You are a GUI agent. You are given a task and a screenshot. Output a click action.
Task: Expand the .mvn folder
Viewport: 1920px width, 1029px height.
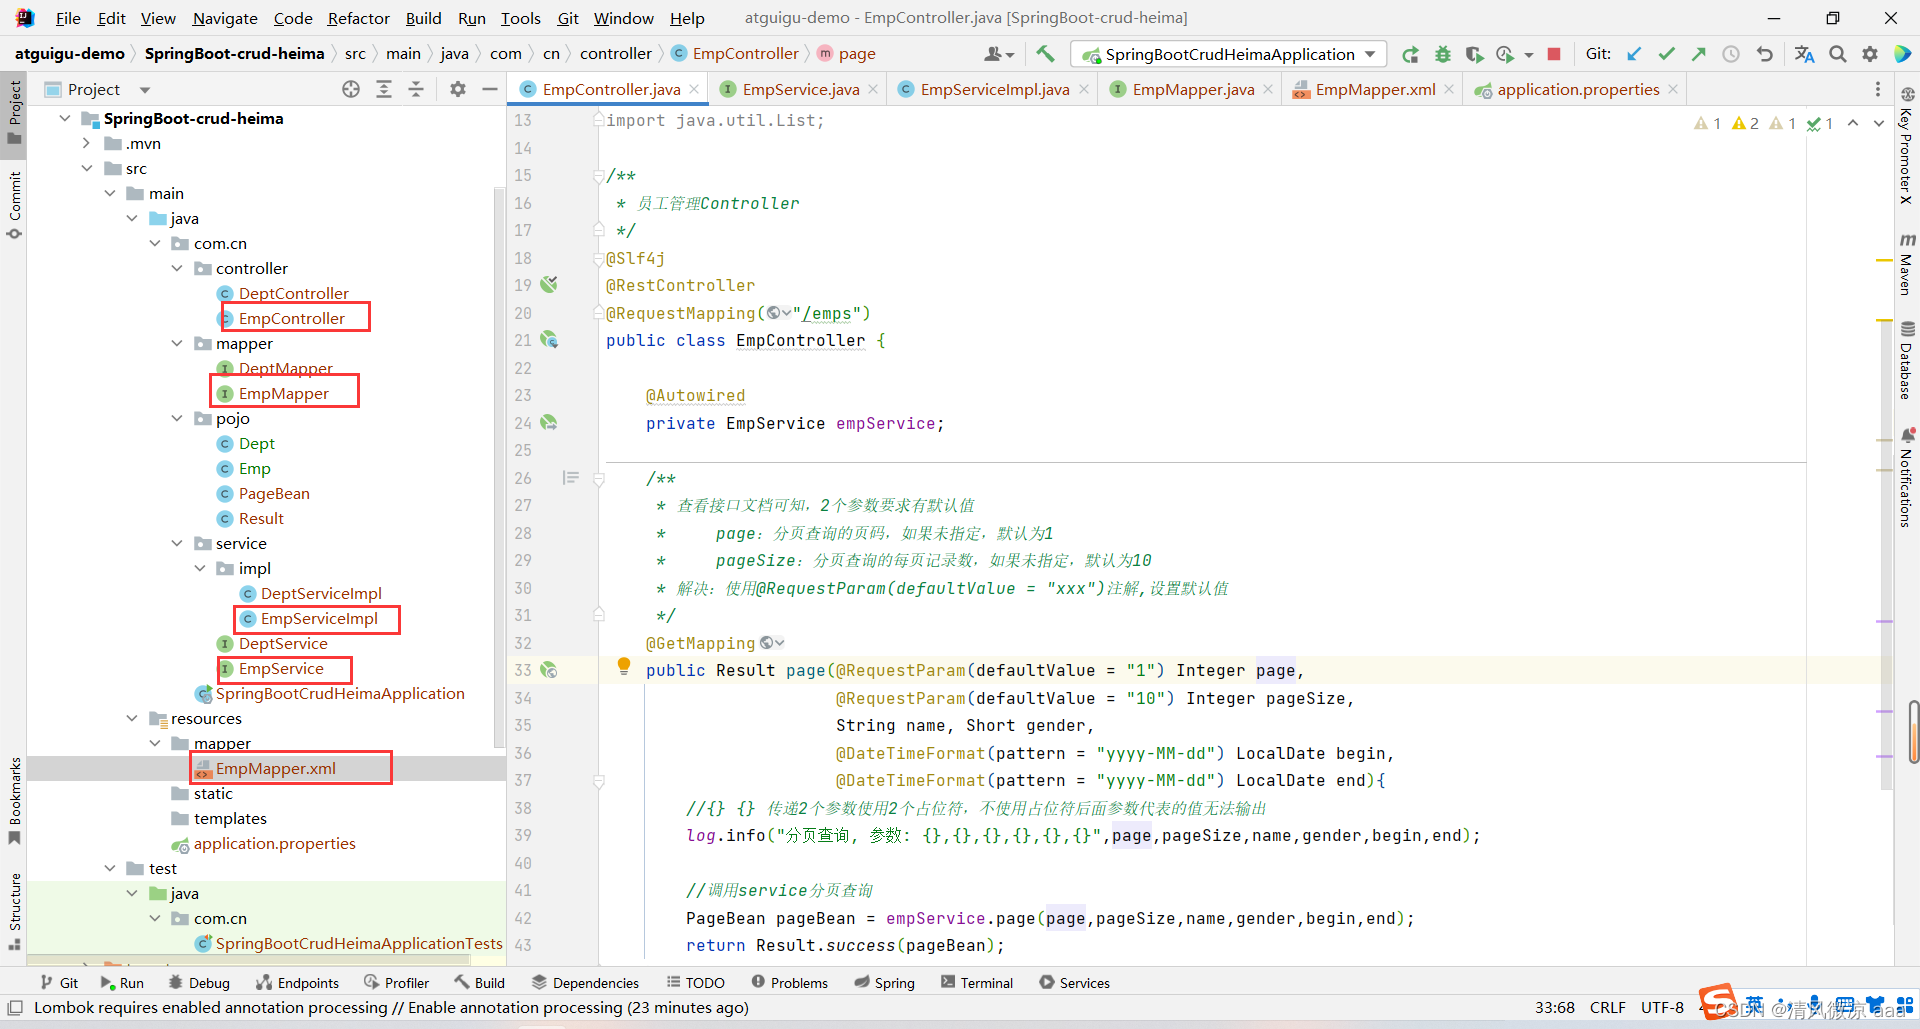coord(87,143)
